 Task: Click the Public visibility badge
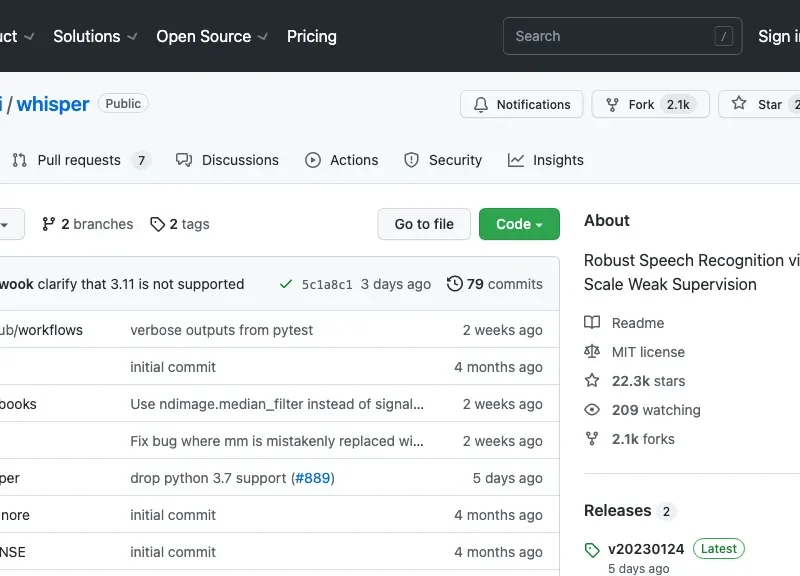tap(123, 104)
